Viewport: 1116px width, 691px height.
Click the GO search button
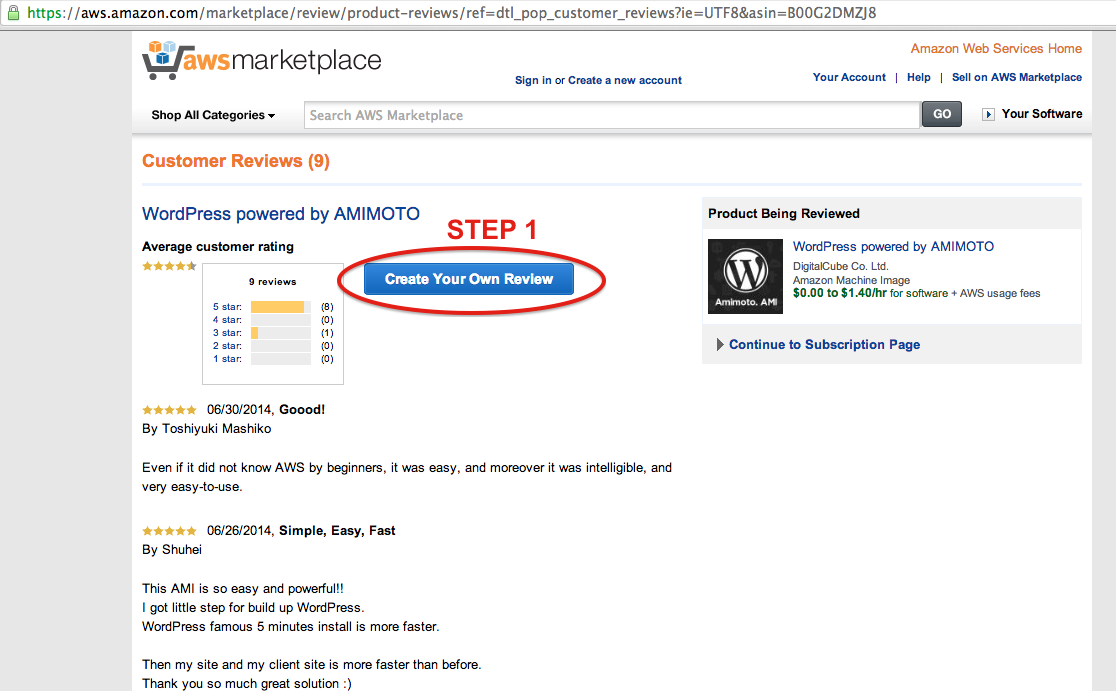coord(942,114)
